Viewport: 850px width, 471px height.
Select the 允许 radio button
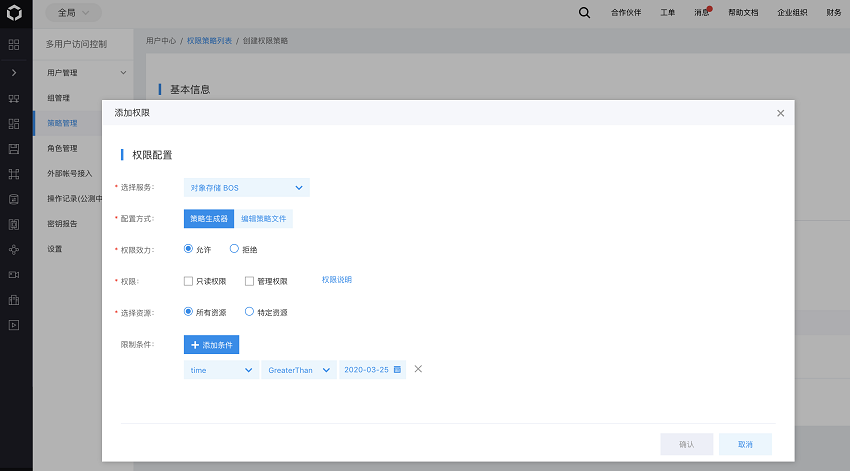(188, 249)
